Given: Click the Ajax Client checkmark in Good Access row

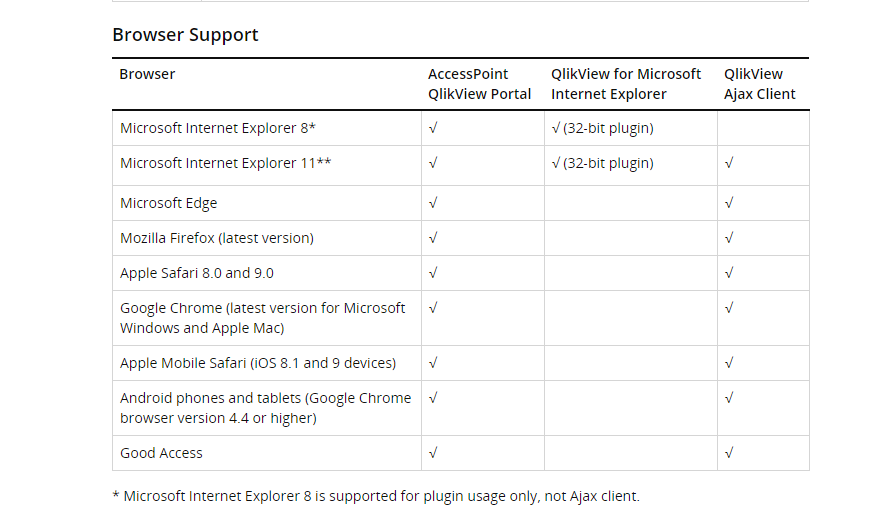Looking at the screenshot, I should coord(729,453).
